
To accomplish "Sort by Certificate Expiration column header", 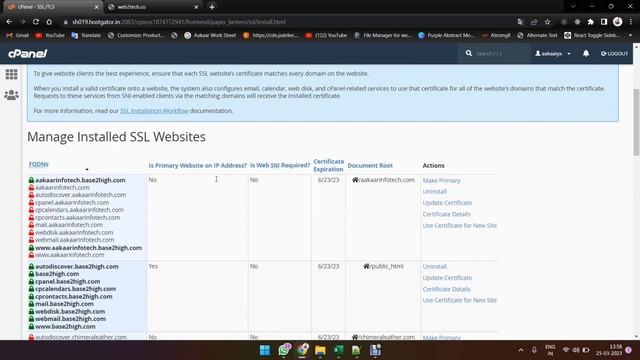I will 329,165.
